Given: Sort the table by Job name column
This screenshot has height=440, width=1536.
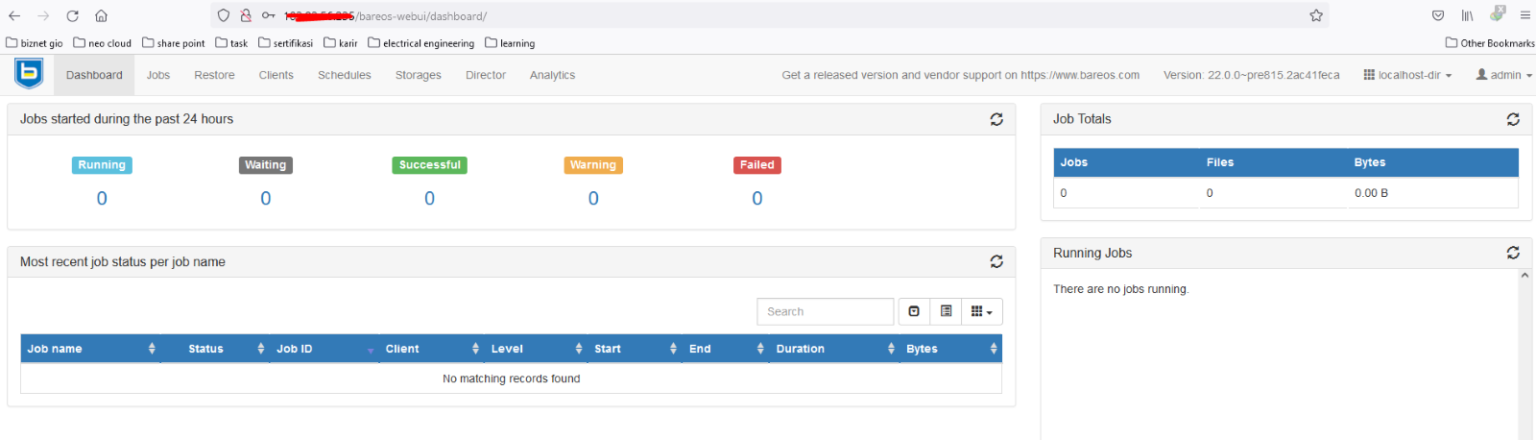Looking at the screenshot, I should 90,349.
